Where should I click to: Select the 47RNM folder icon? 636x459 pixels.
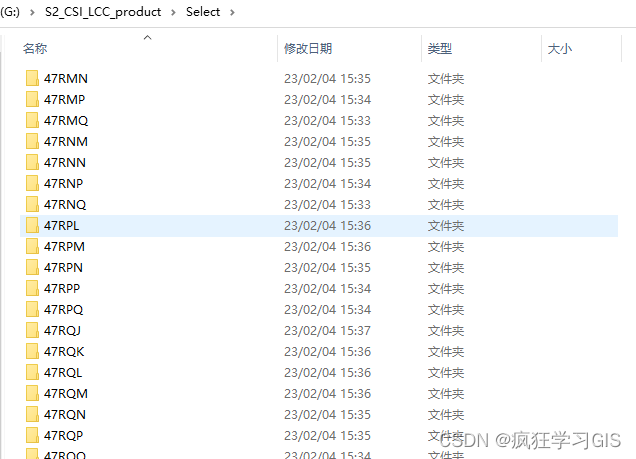click(x=32, y=142)
